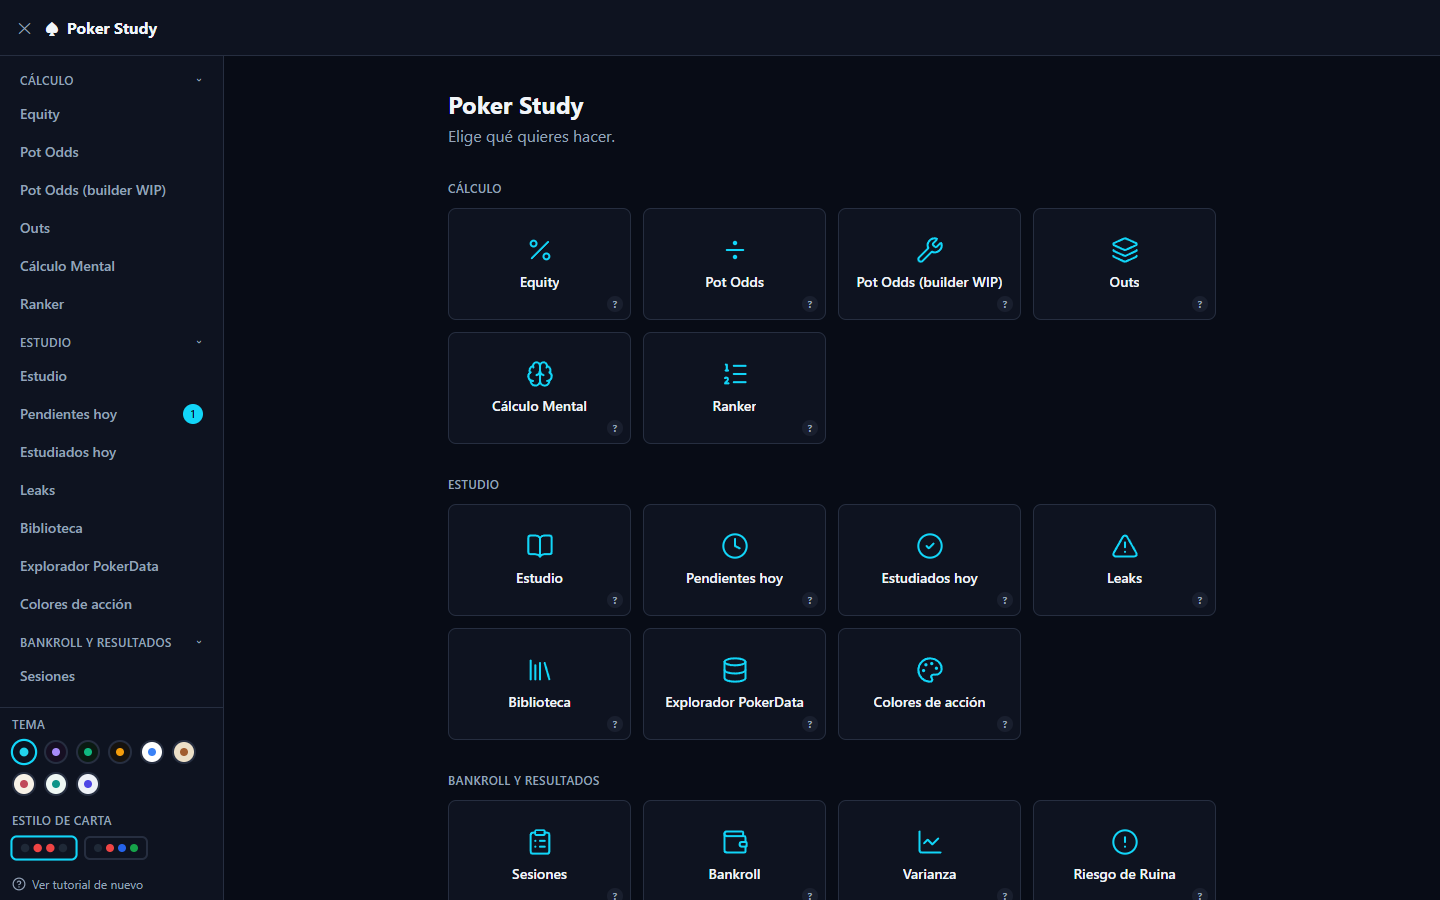1440x900 pixels.
Task: Select the cyan dark theme radio
Action: pyautogui.click(x=24, y=752)
